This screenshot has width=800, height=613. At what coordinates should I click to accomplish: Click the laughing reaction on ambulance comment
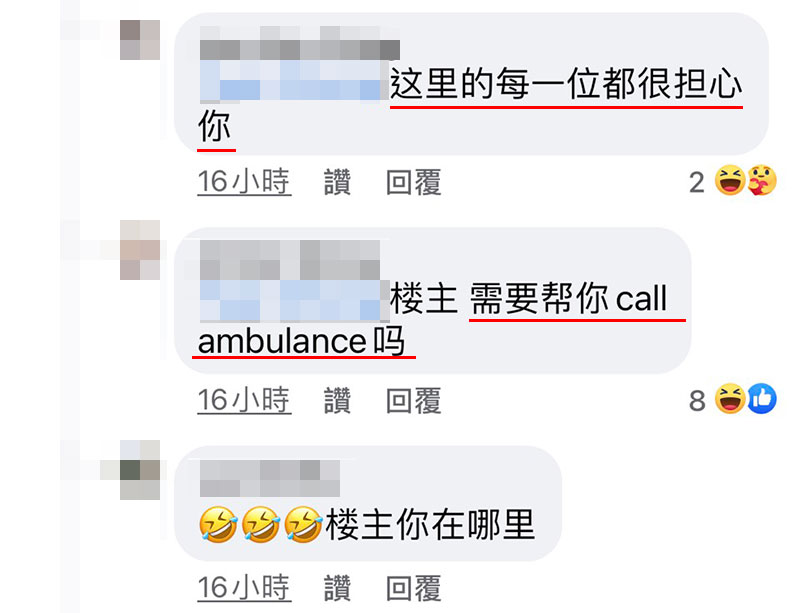(730, 399)
